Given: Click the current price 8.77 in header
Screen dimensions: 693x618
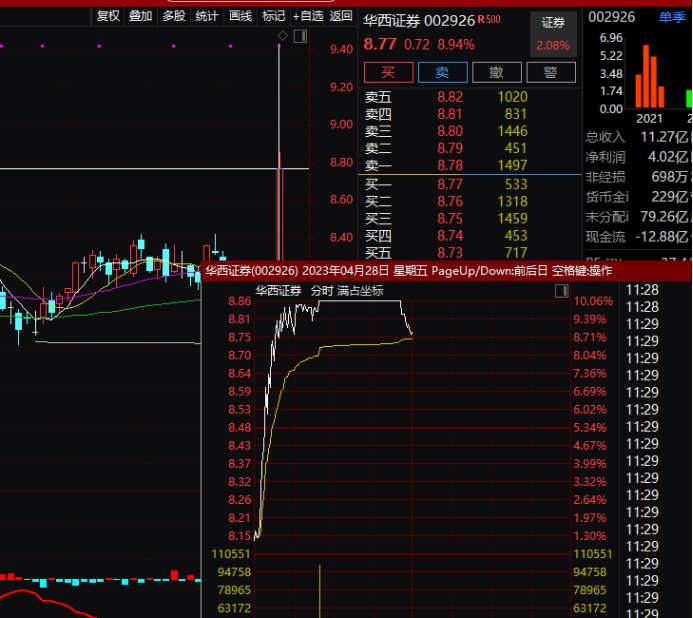Looking at the screenshot, I should (x=380, y=44).
